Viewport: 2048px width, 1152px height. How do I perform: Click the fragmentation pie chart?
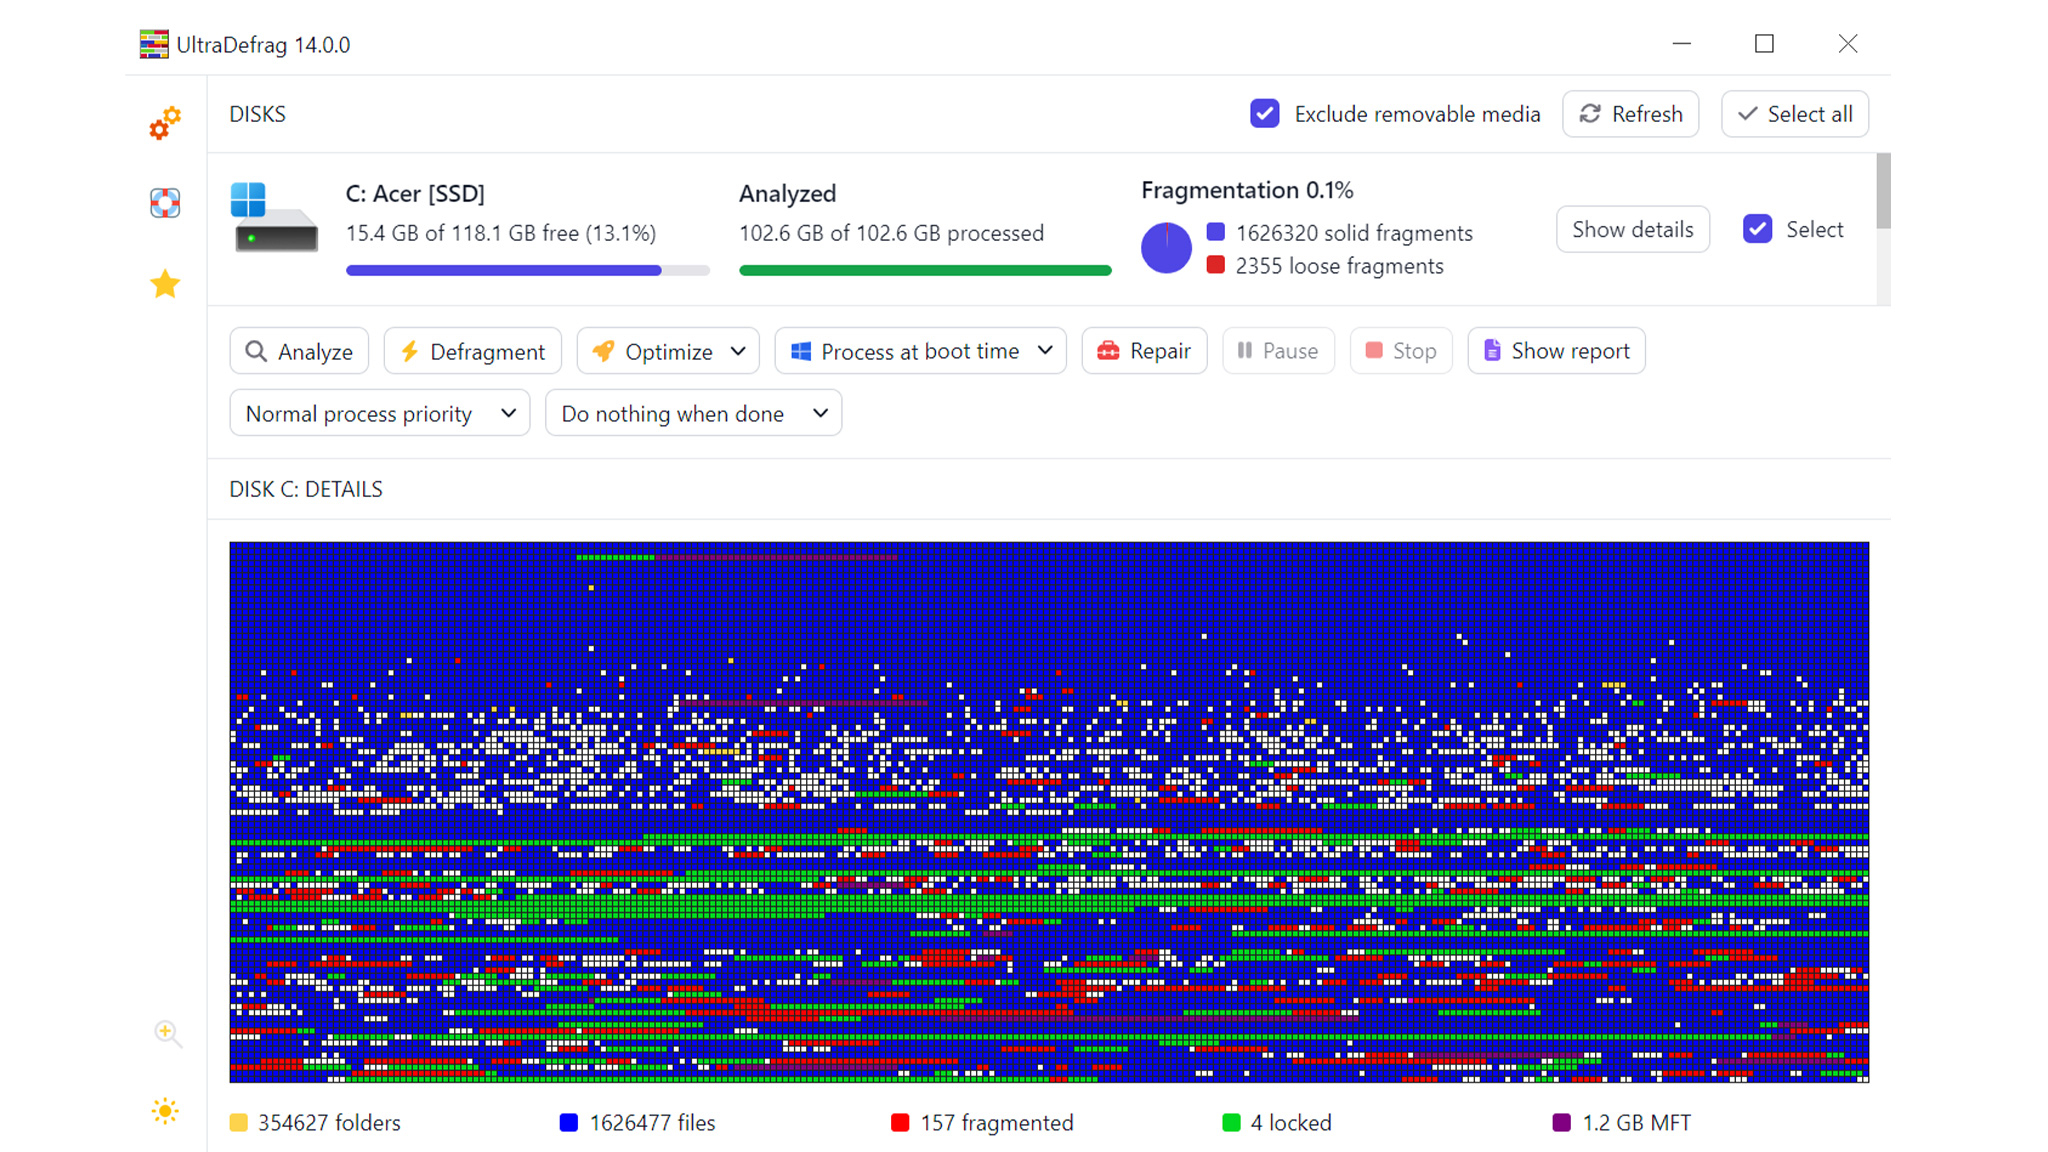click(x=1166, y=247)
